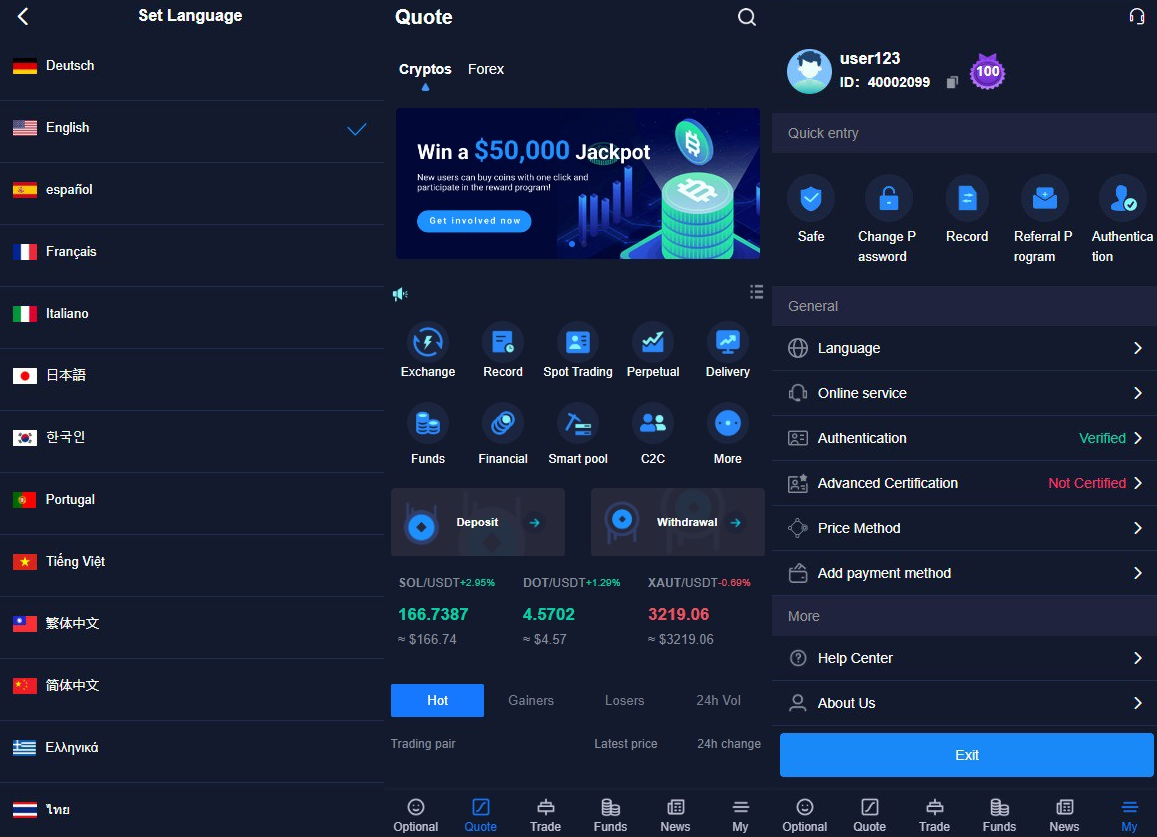The image size is (1157, 837).
Task: Click the search magnifier in Quote header
Action: pos(746,17)
